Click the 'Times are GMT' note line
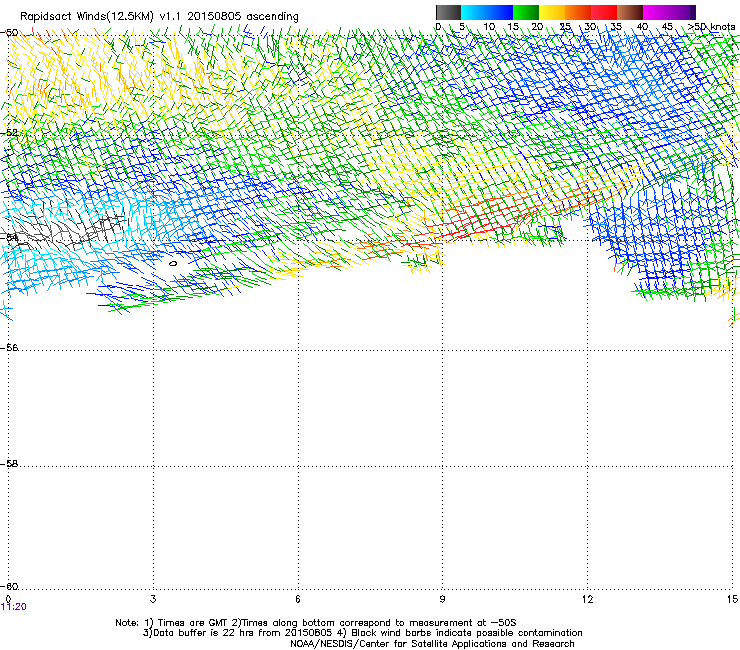Viewport: 740px width, 650px height. 316,623
